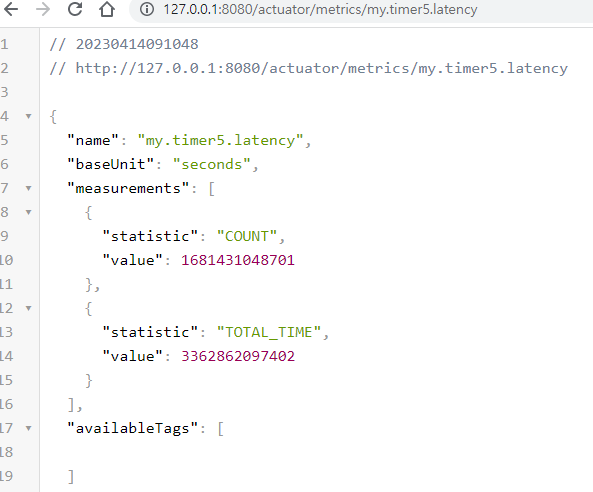
Task: Click the "baseUnit" key
Action: point(110,164)
